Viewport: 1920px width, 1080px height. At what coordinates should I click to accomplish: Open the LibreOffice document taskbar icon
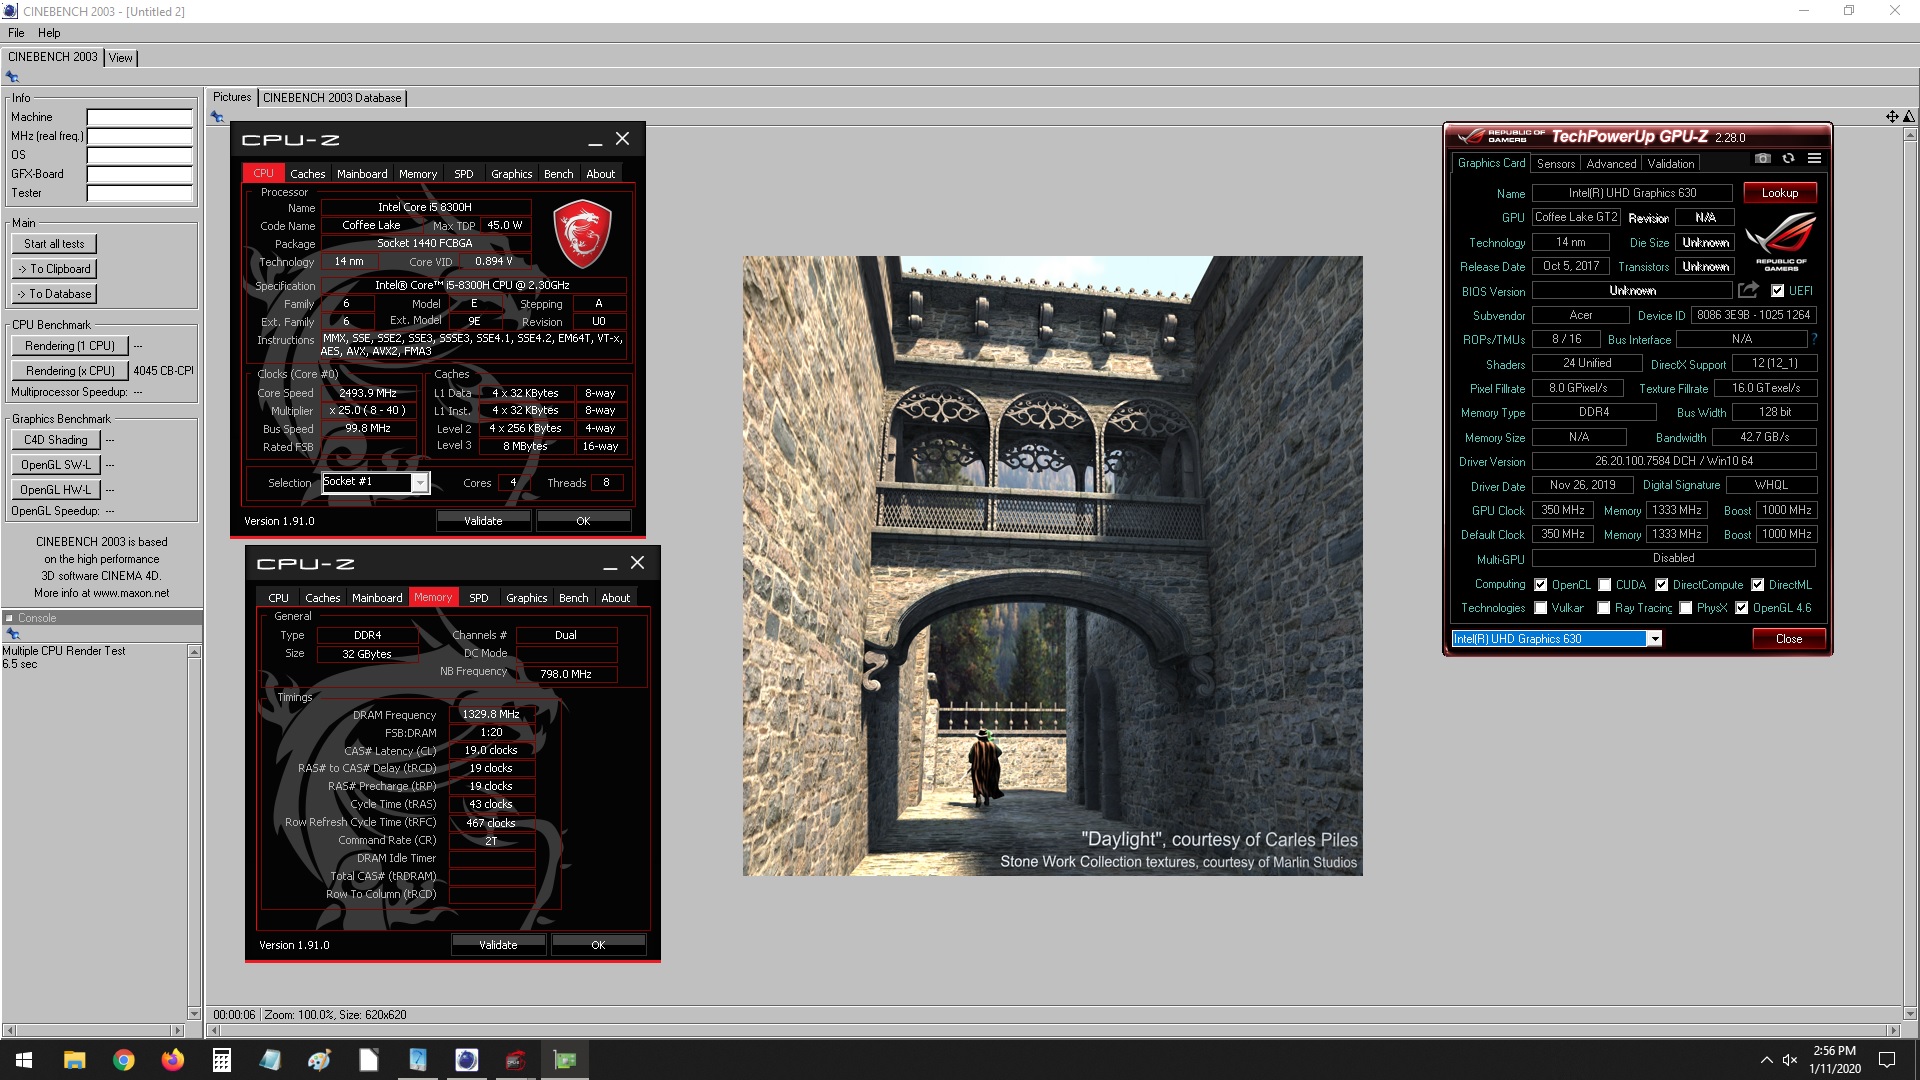pyautogui.click(x=368, y=1060)
